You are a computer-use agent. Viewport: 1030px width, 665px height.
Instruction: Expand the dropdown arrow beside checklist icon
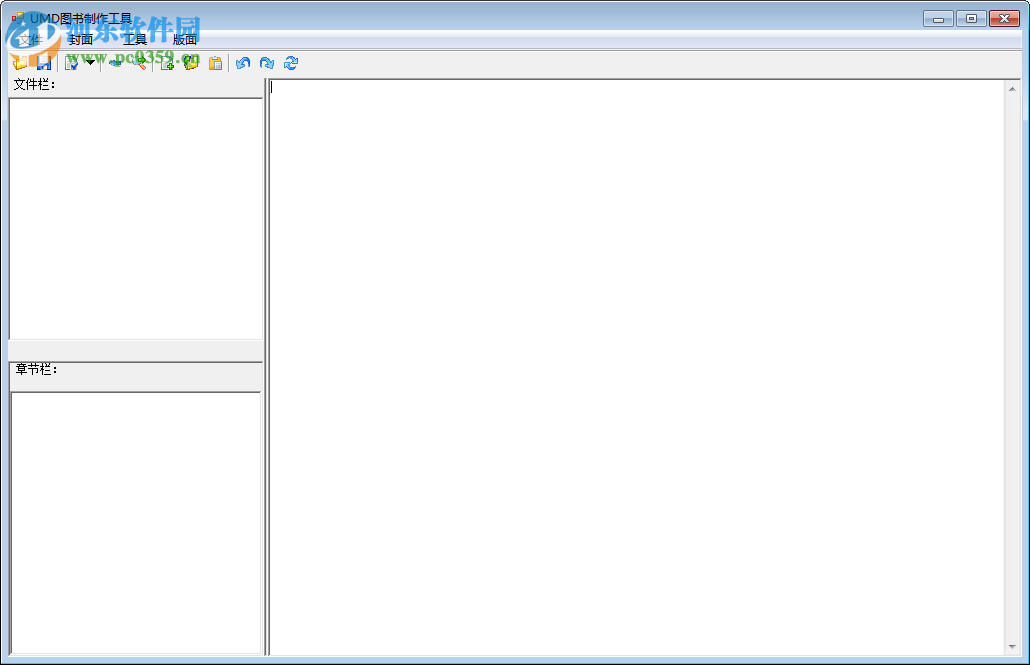[x=90, y=62]
